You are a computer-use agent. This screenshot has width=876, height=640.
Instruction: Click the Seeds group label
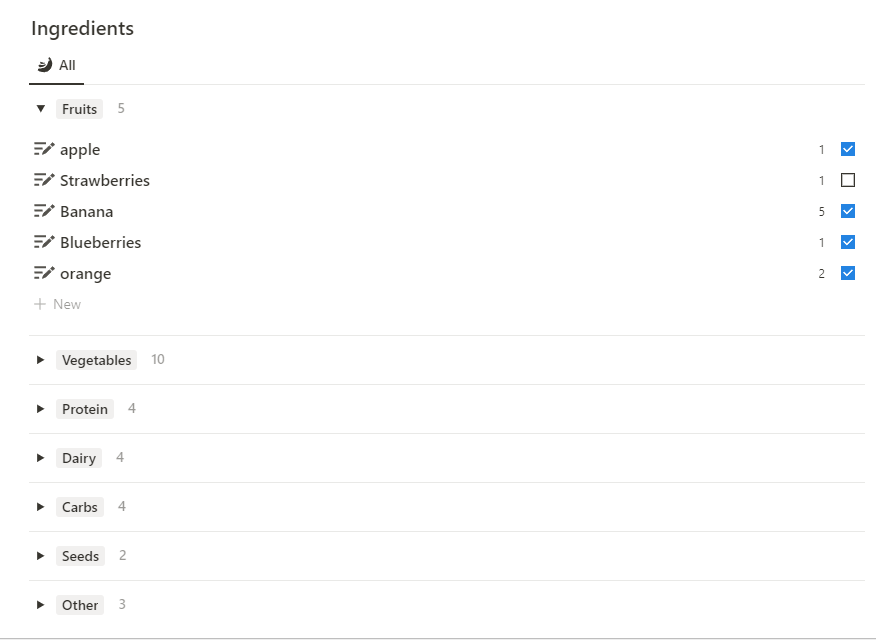point(80,556)
